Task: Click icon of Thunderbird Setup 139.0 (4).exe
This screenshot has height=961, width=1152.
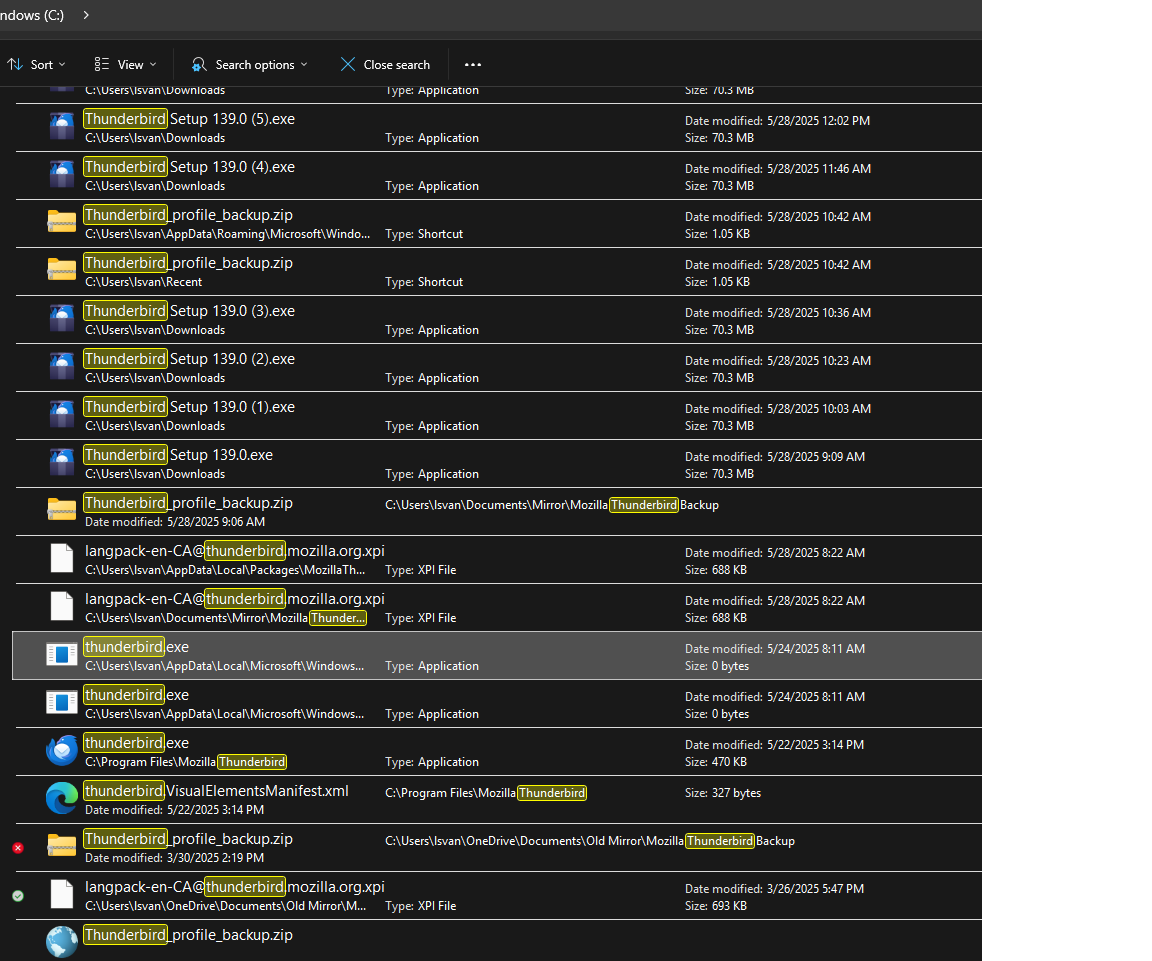Action: coord(62,175)
